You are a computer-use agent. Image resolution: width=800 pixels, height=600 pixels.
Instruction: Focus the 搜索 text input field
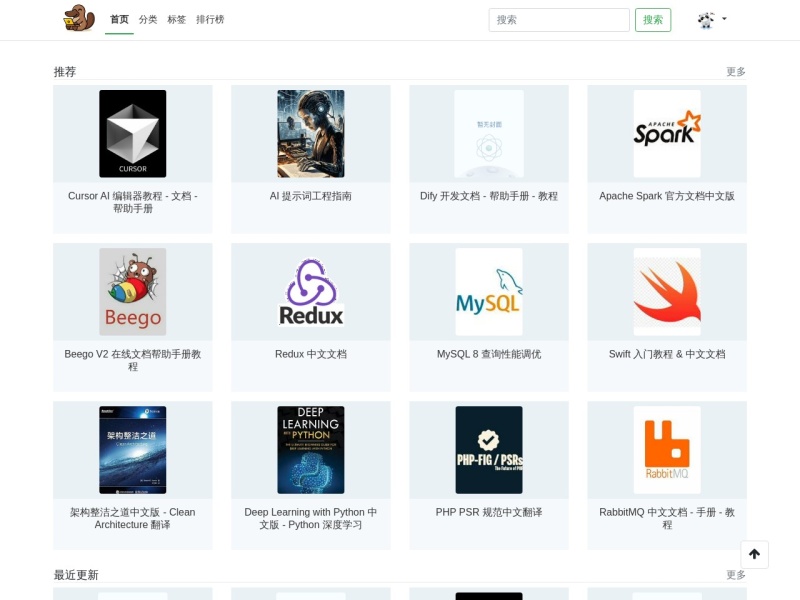point(559,20)
